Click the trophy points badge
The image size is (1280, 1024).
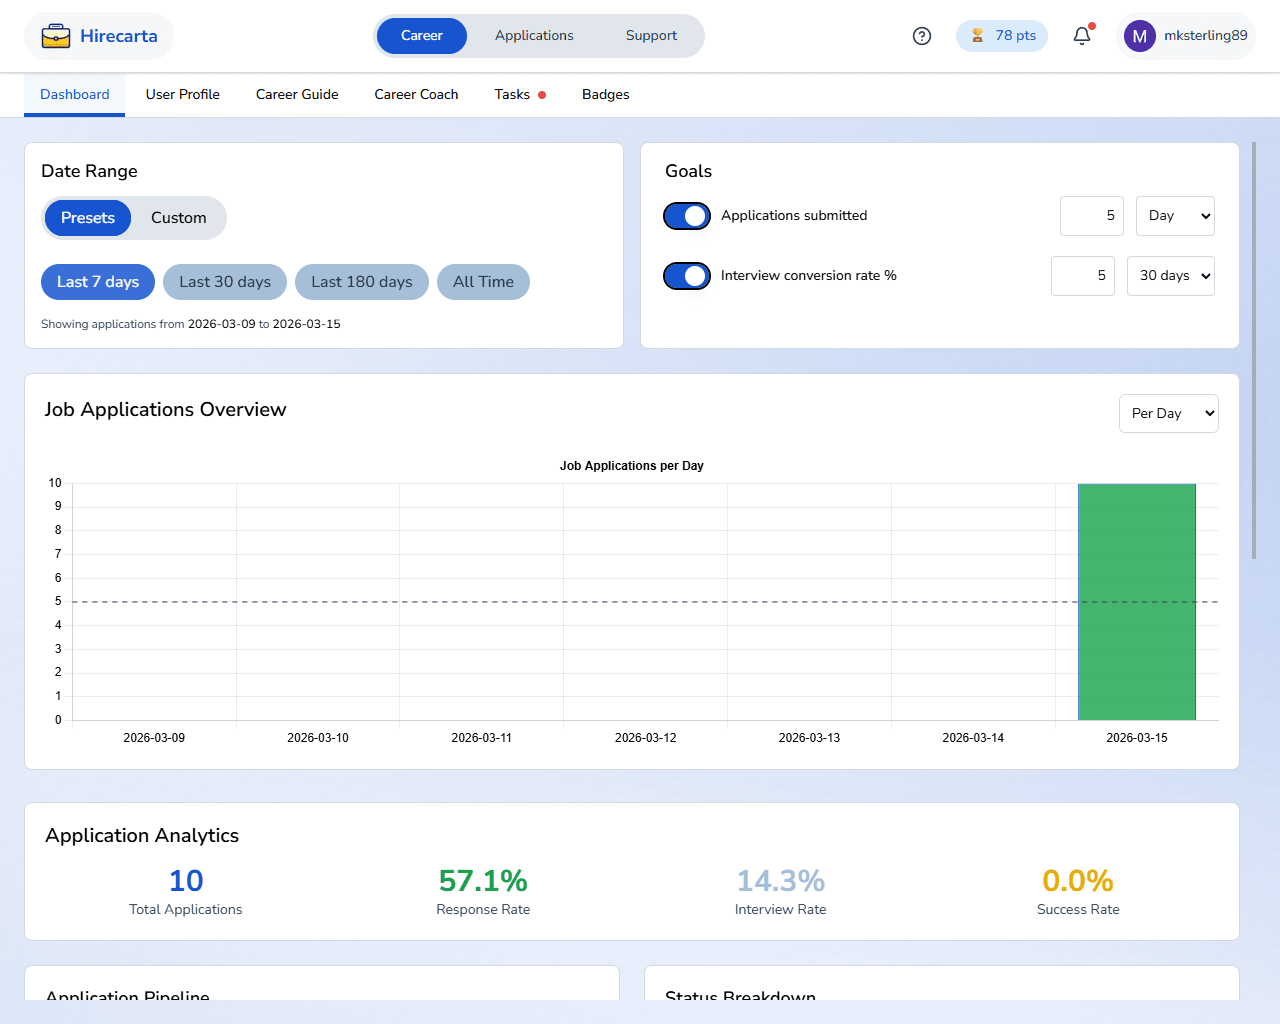tap(1002, 36)
